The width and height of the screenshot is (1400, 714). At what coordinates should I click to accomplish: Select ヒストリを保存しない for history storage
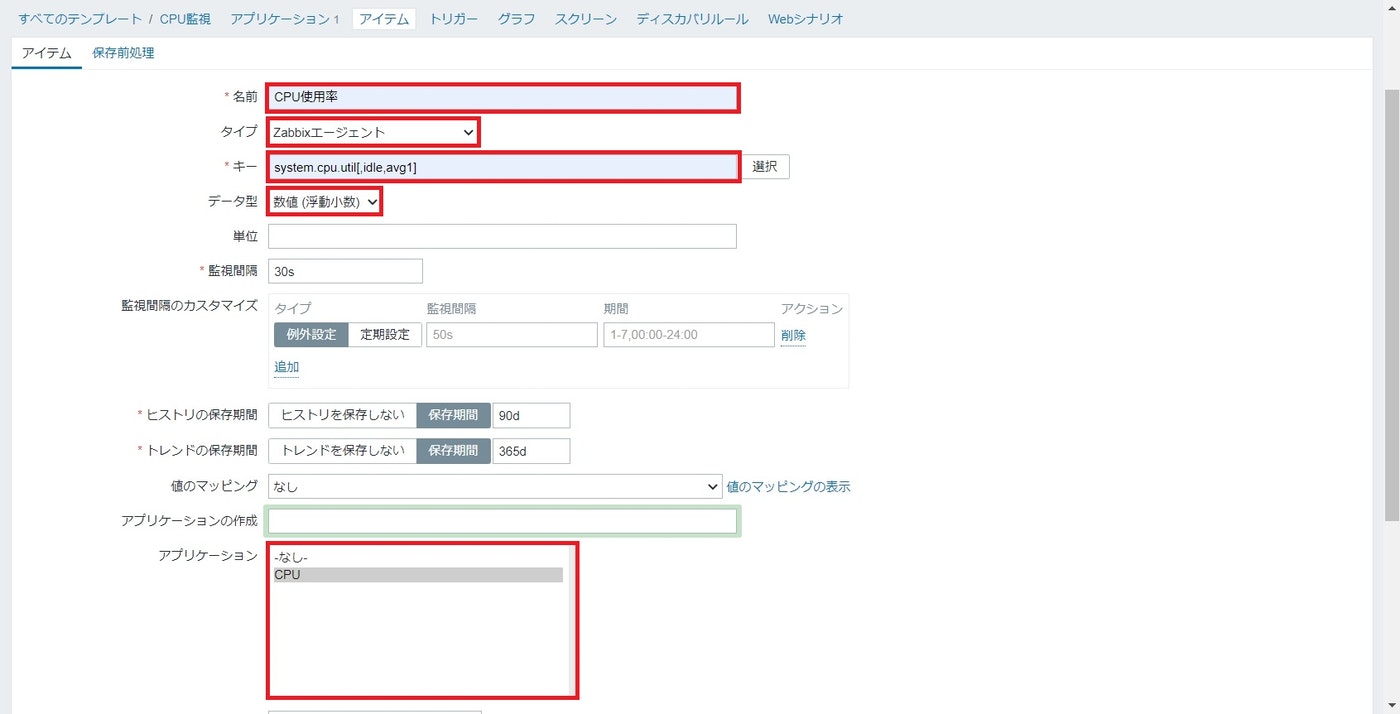click(x=341, y=415)
